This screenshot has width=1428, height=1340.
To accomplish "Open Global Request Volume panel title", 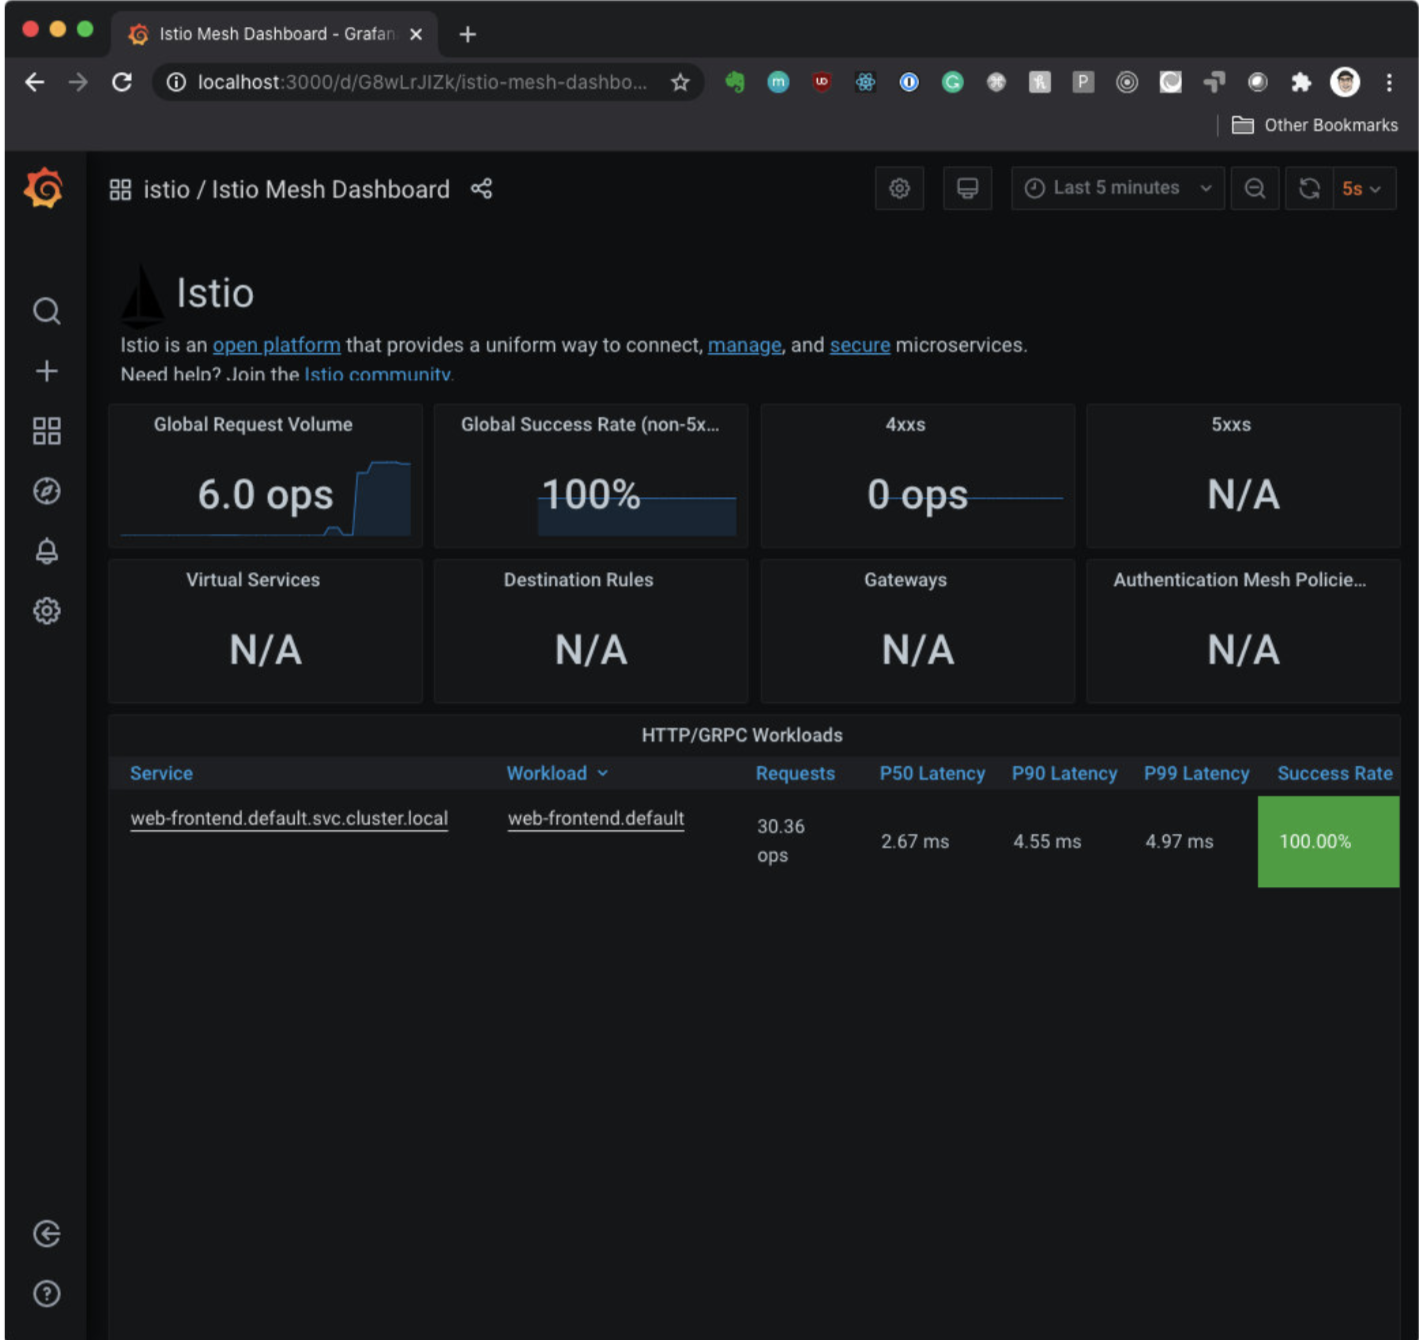I will 253,424.
